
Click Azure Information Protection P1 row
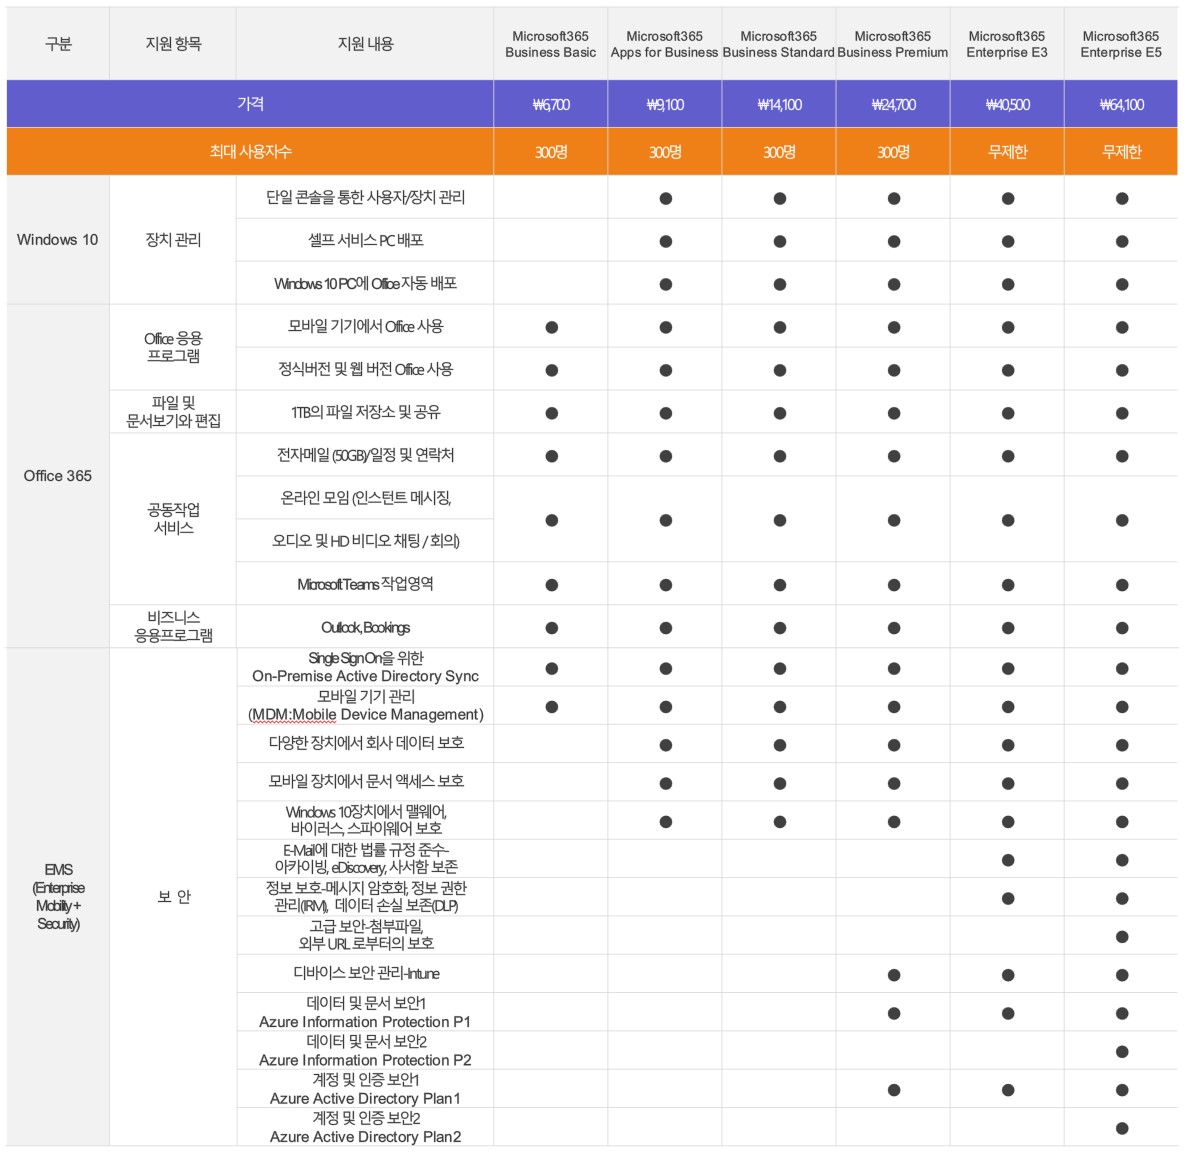tap(365, 1012)
